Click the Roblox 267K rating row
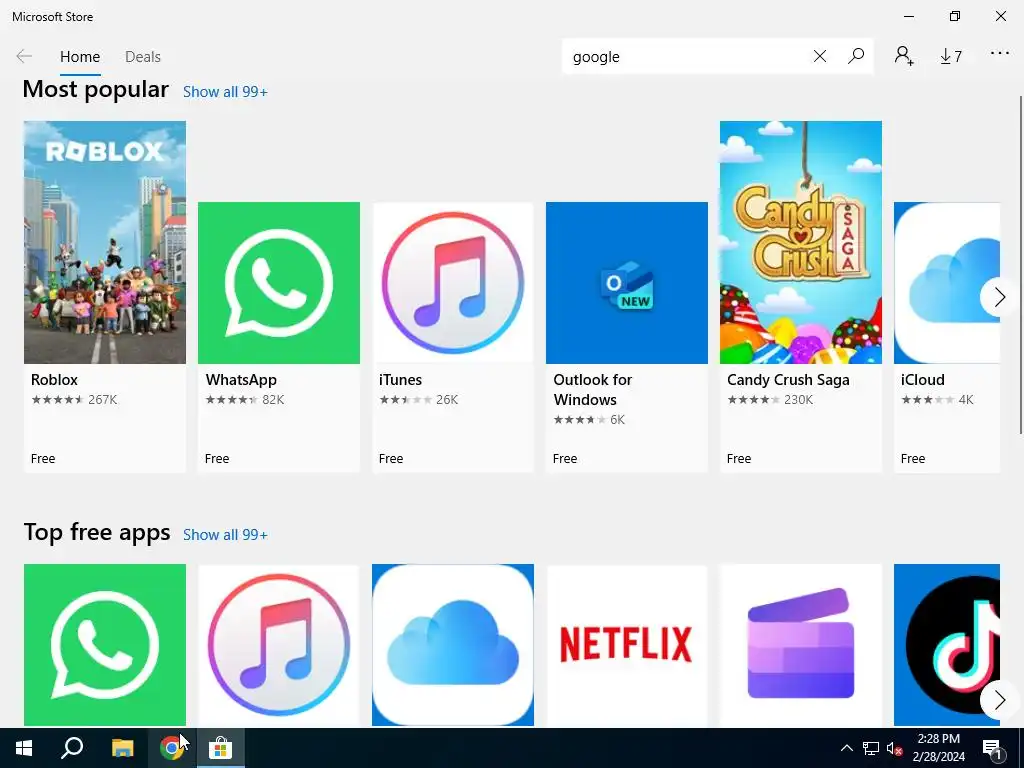Screen dimensions: 1024x768 [x=74, y=400]
